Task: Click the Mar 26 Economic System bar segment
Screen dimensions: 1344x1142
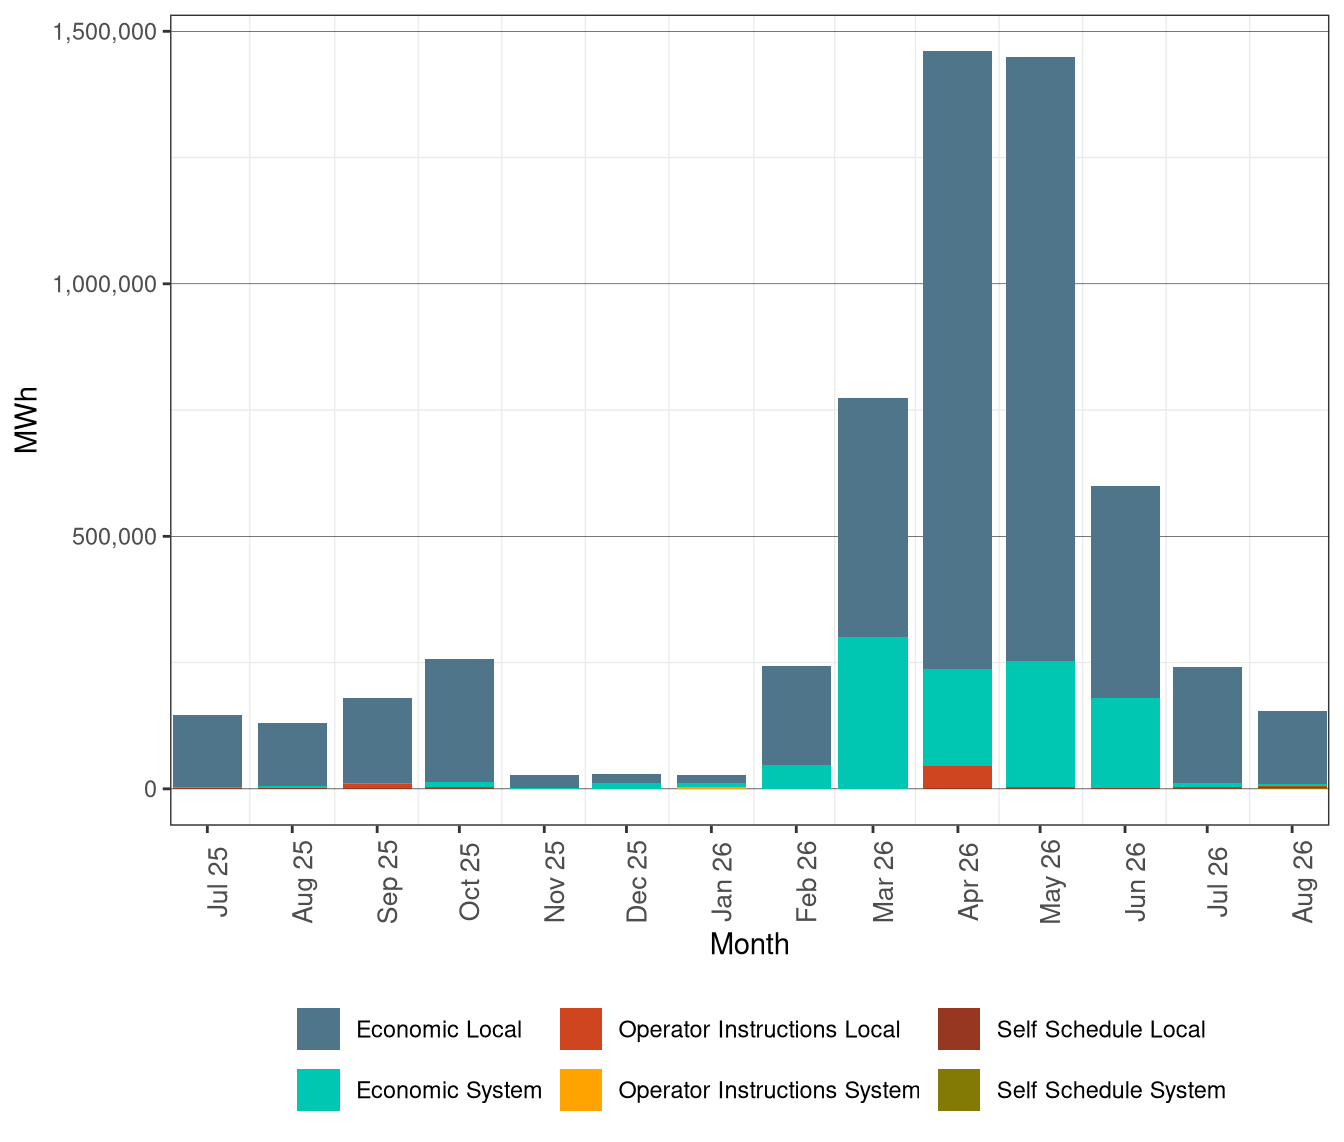Action: tap(872, 713)
